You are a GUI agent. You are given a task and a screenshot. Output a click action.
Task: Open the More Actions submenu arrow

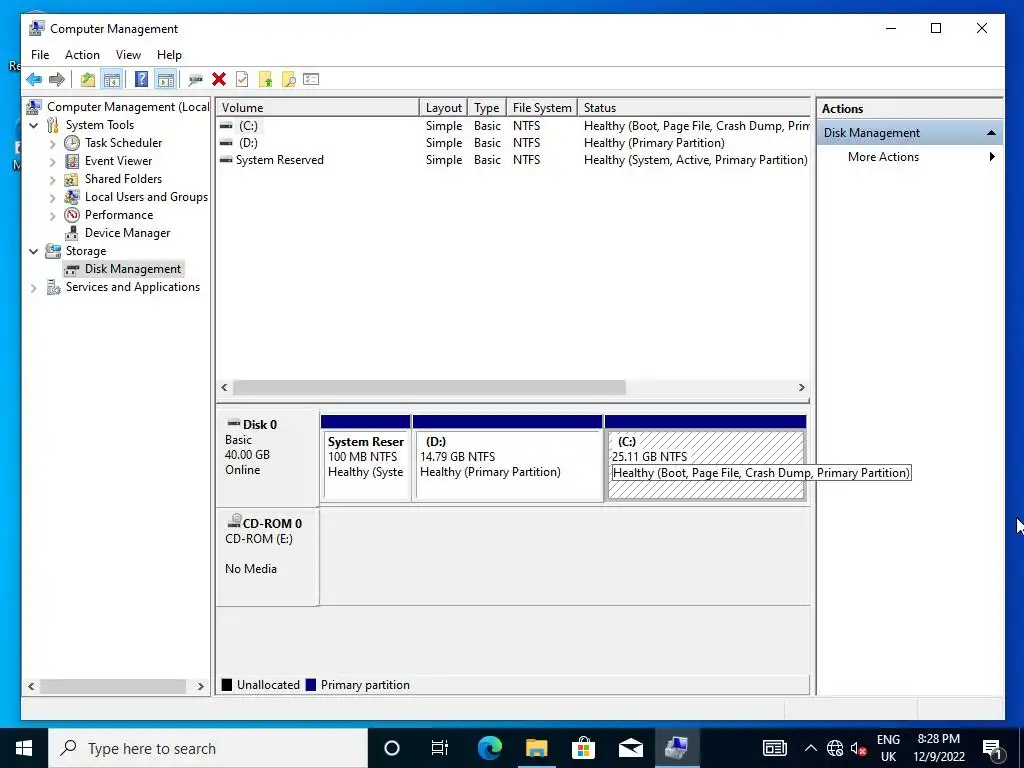click(x=992, y=157)
